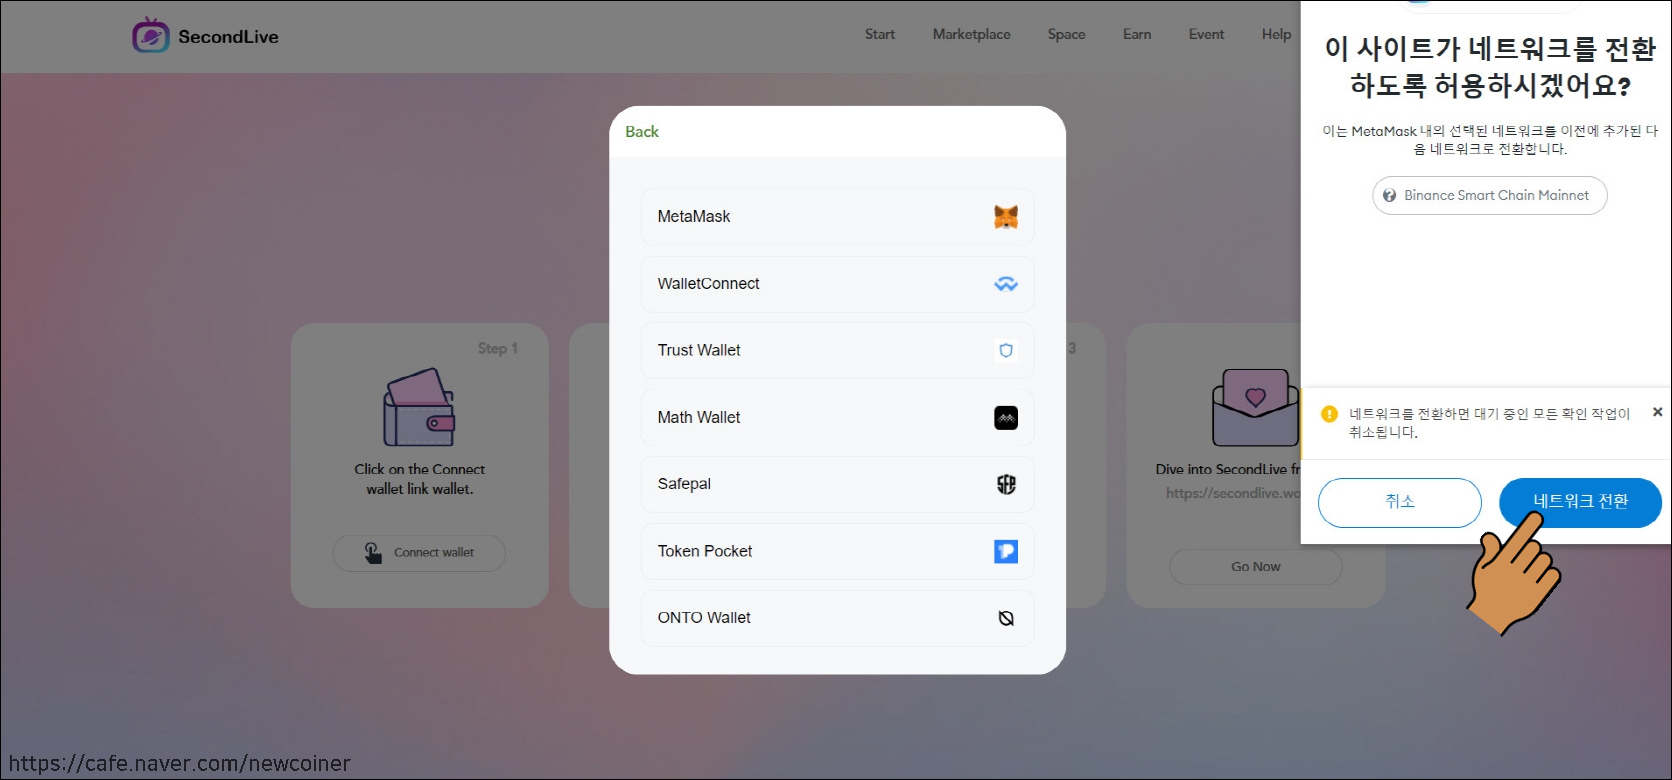Click the ONTO Wallet icon
Screen dimensions: 1672x780
pyautogui.click(x=1005, y=618)
